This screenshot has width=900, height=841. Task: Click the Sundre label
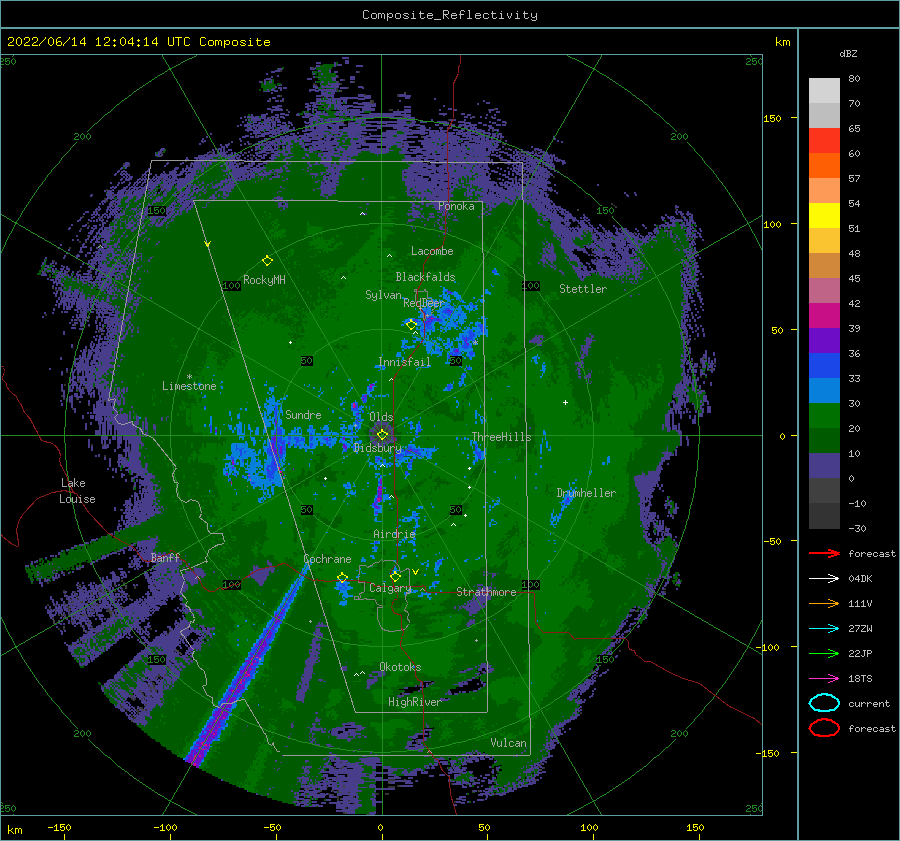303,414
